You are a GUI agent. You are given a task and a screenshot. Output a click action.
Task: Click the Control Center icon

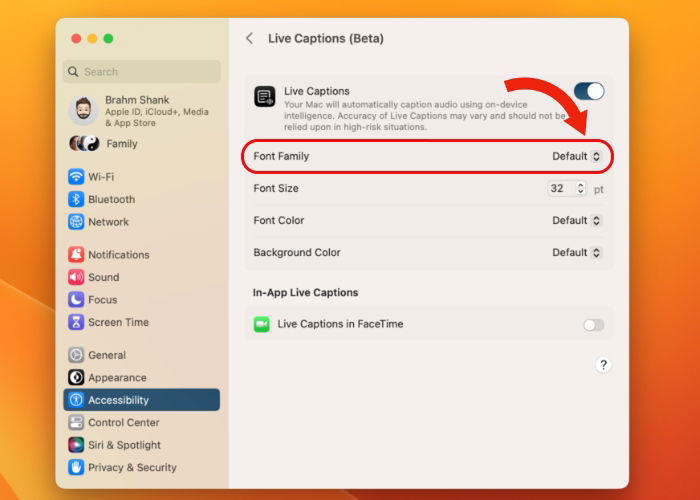coord(76,422)
